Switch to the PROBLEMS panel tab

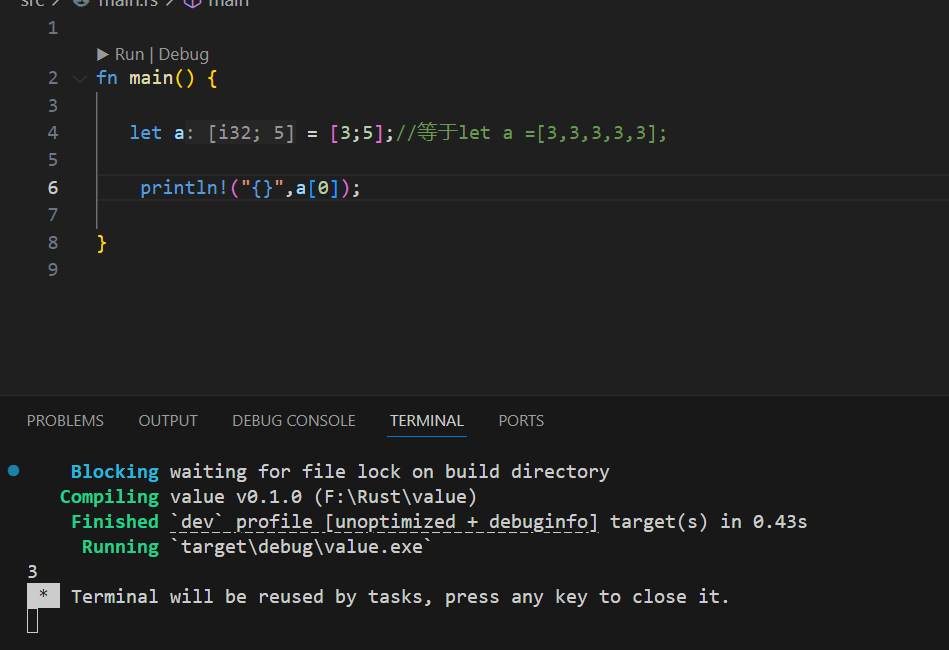(65, 421)
